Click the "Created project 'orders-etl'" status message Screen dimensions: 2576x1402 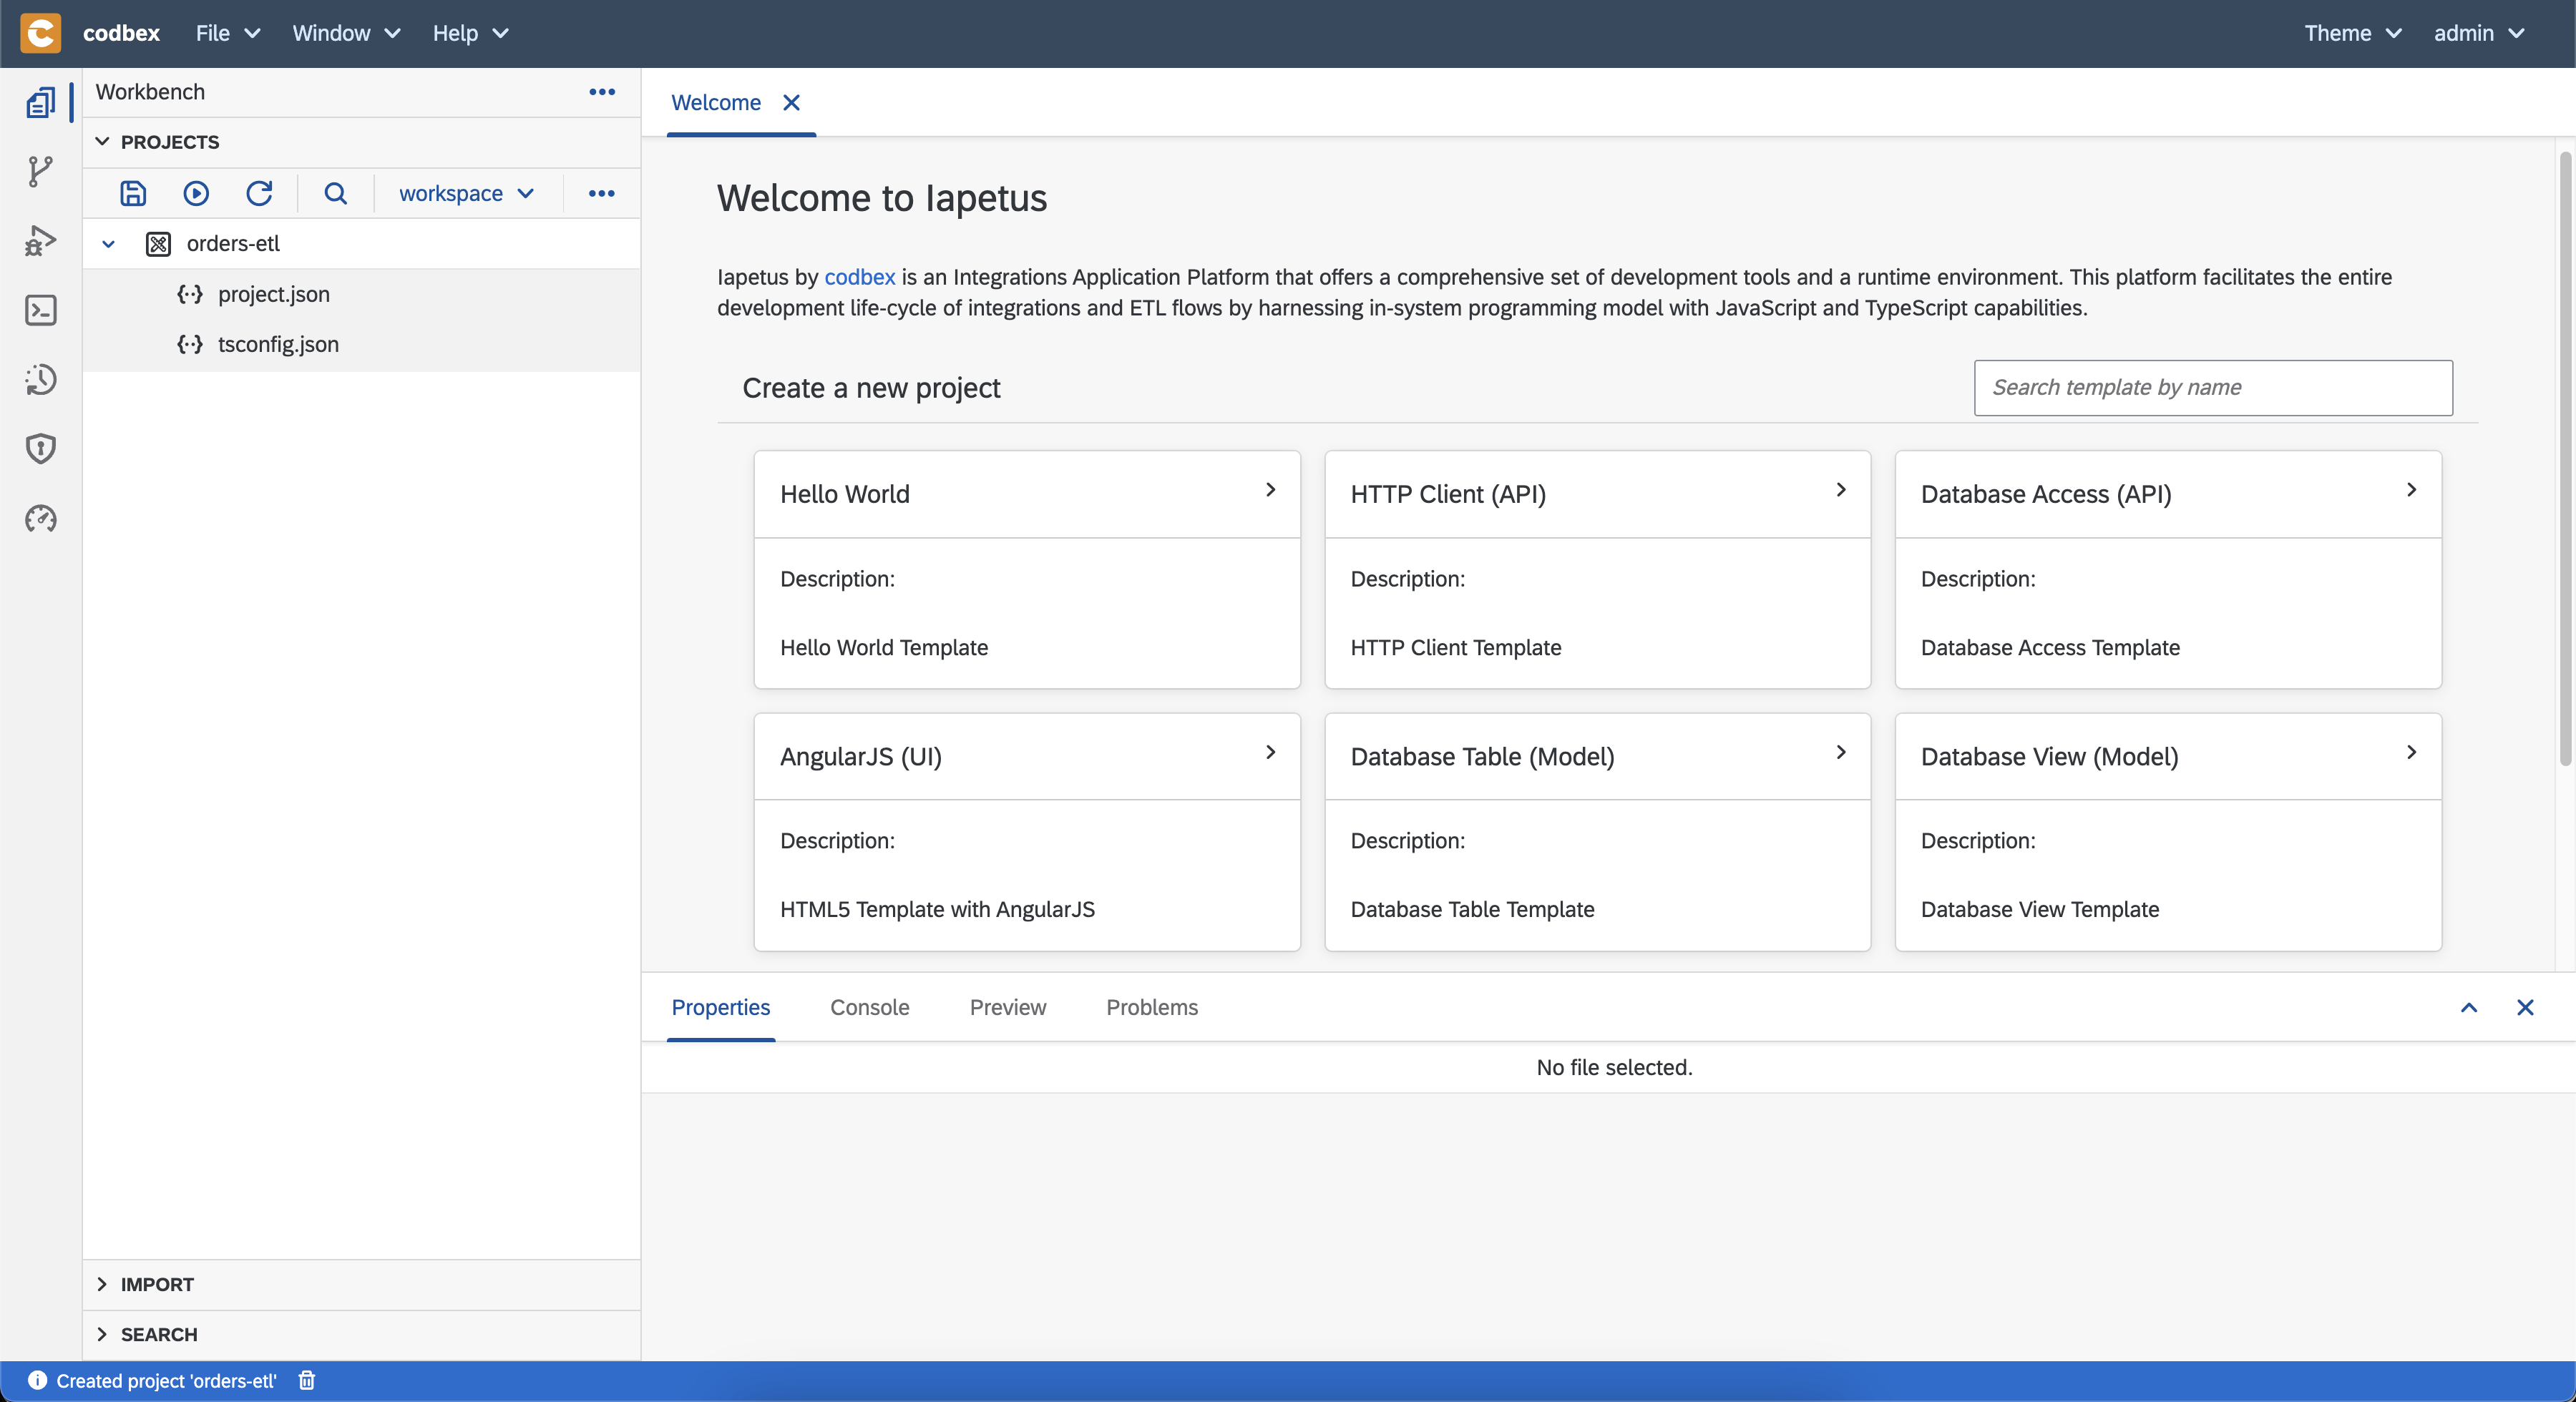166,1380
